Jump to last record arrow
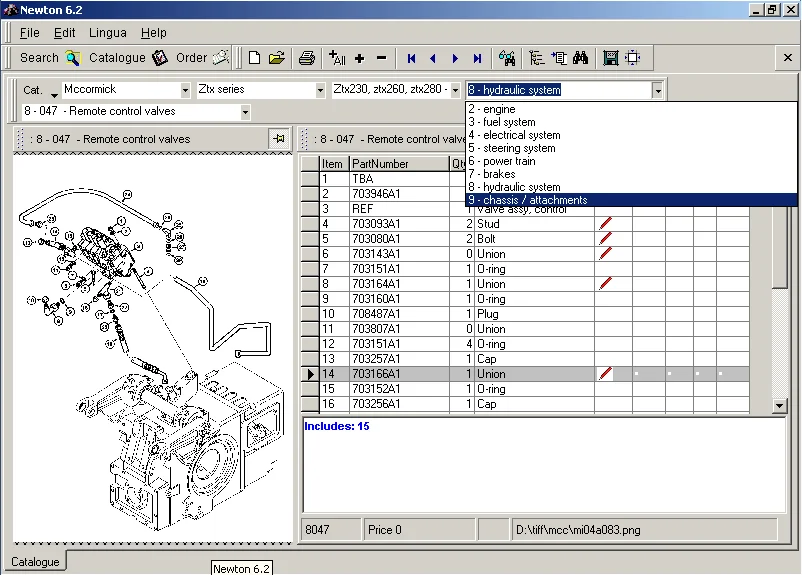 coord(477,58)
